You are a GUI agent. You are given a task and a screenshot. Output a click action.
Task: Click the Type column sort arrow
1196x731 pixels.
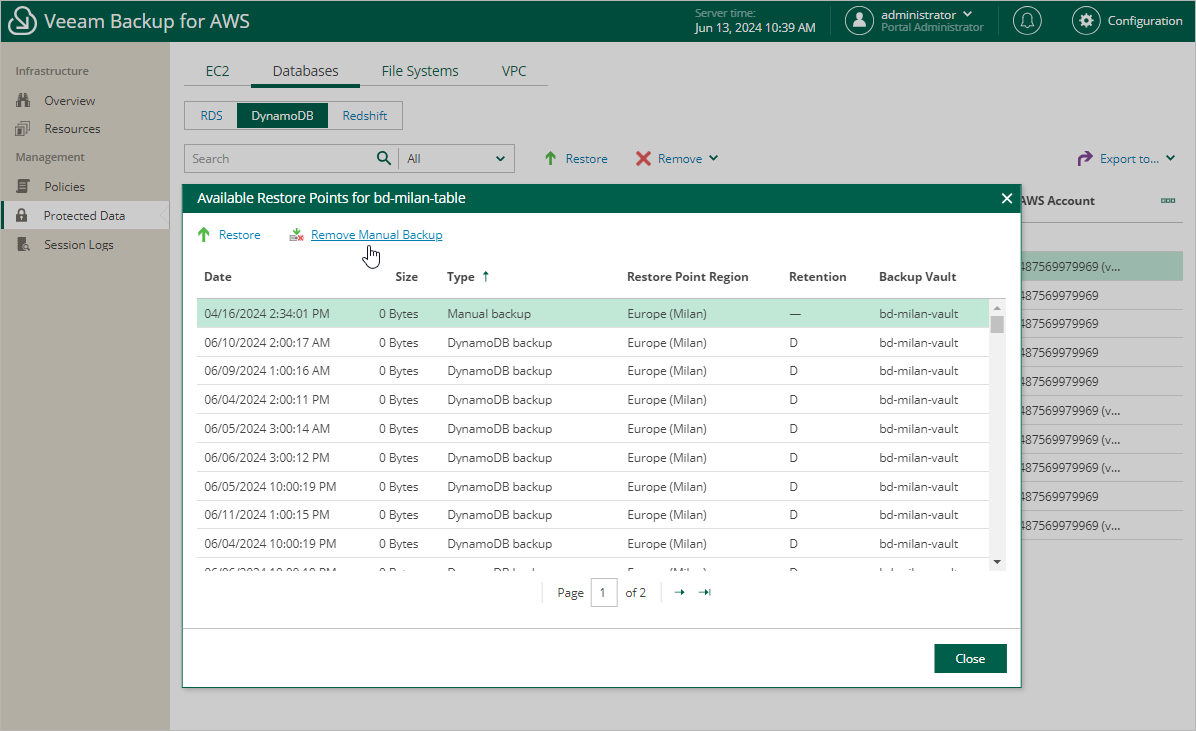(x=486, y=276)
